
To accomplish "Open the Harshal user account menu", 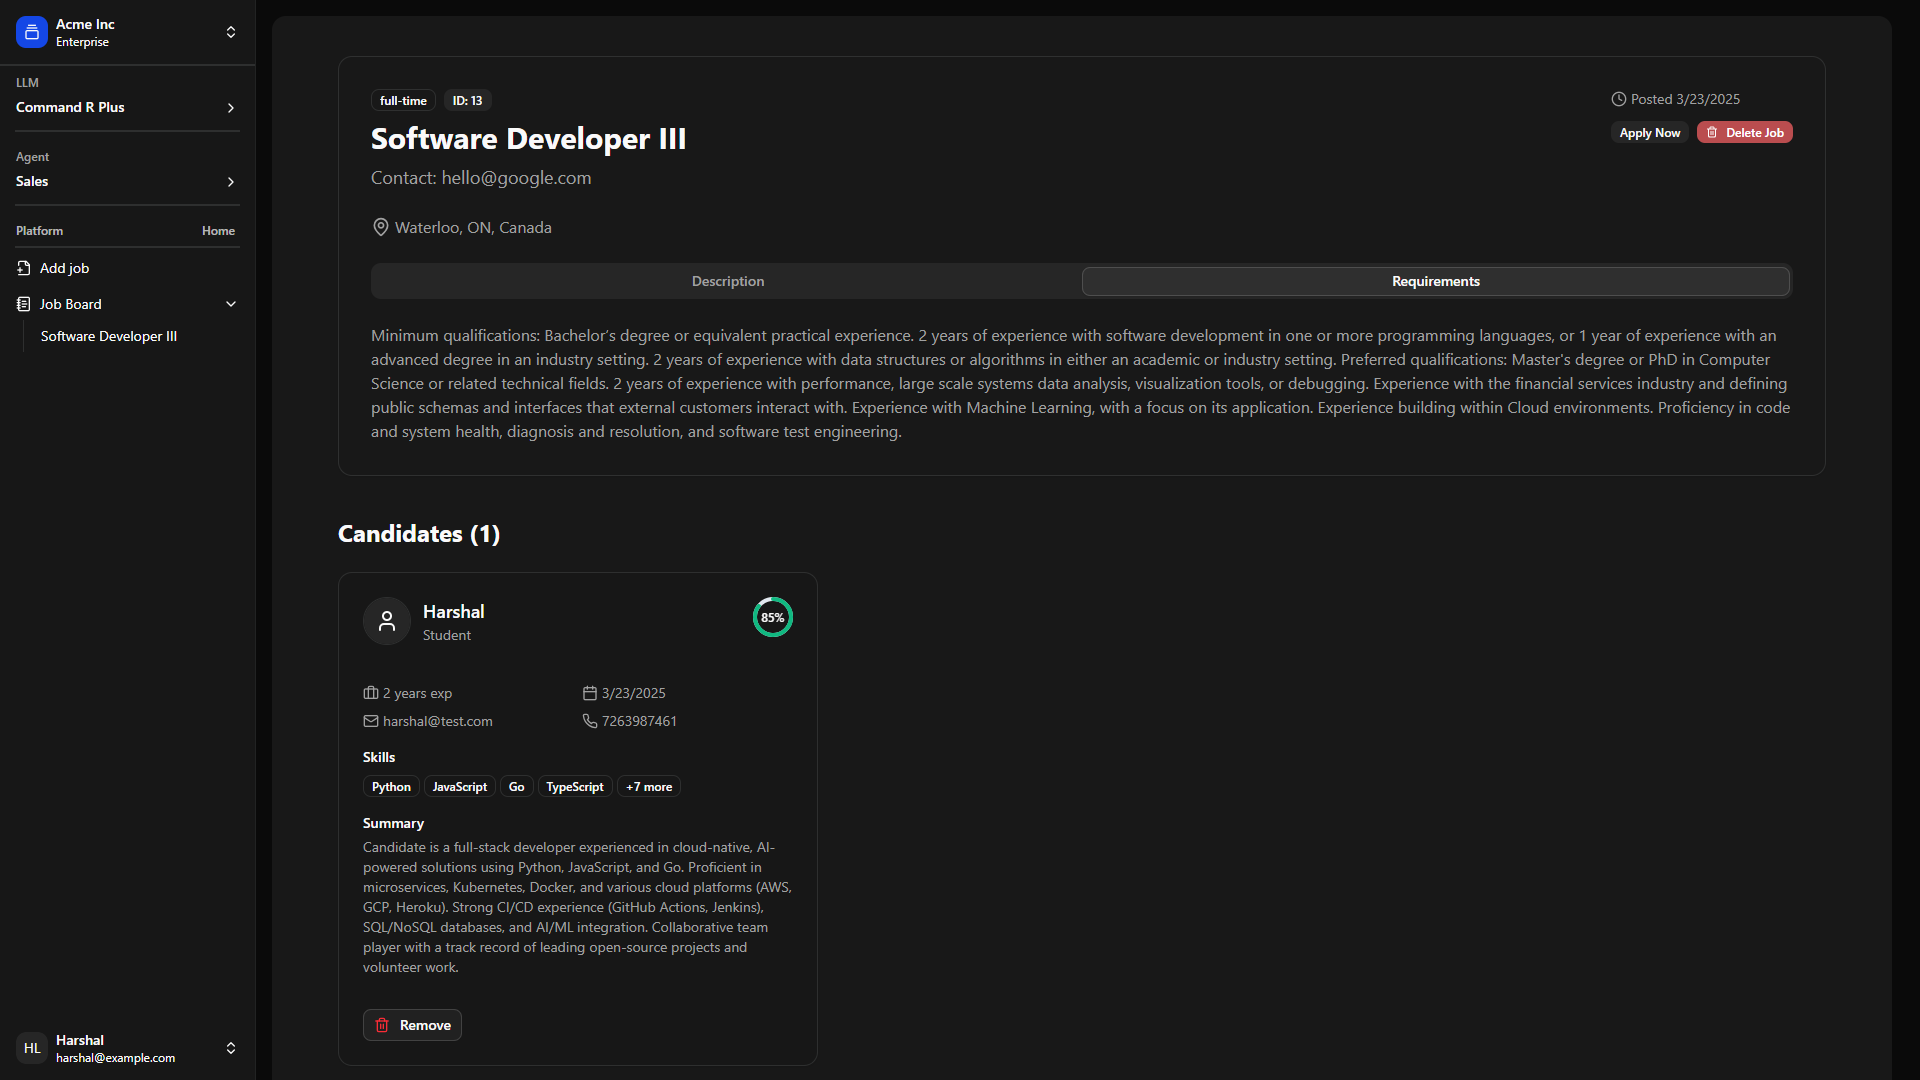I will (x=231, y=1048).
